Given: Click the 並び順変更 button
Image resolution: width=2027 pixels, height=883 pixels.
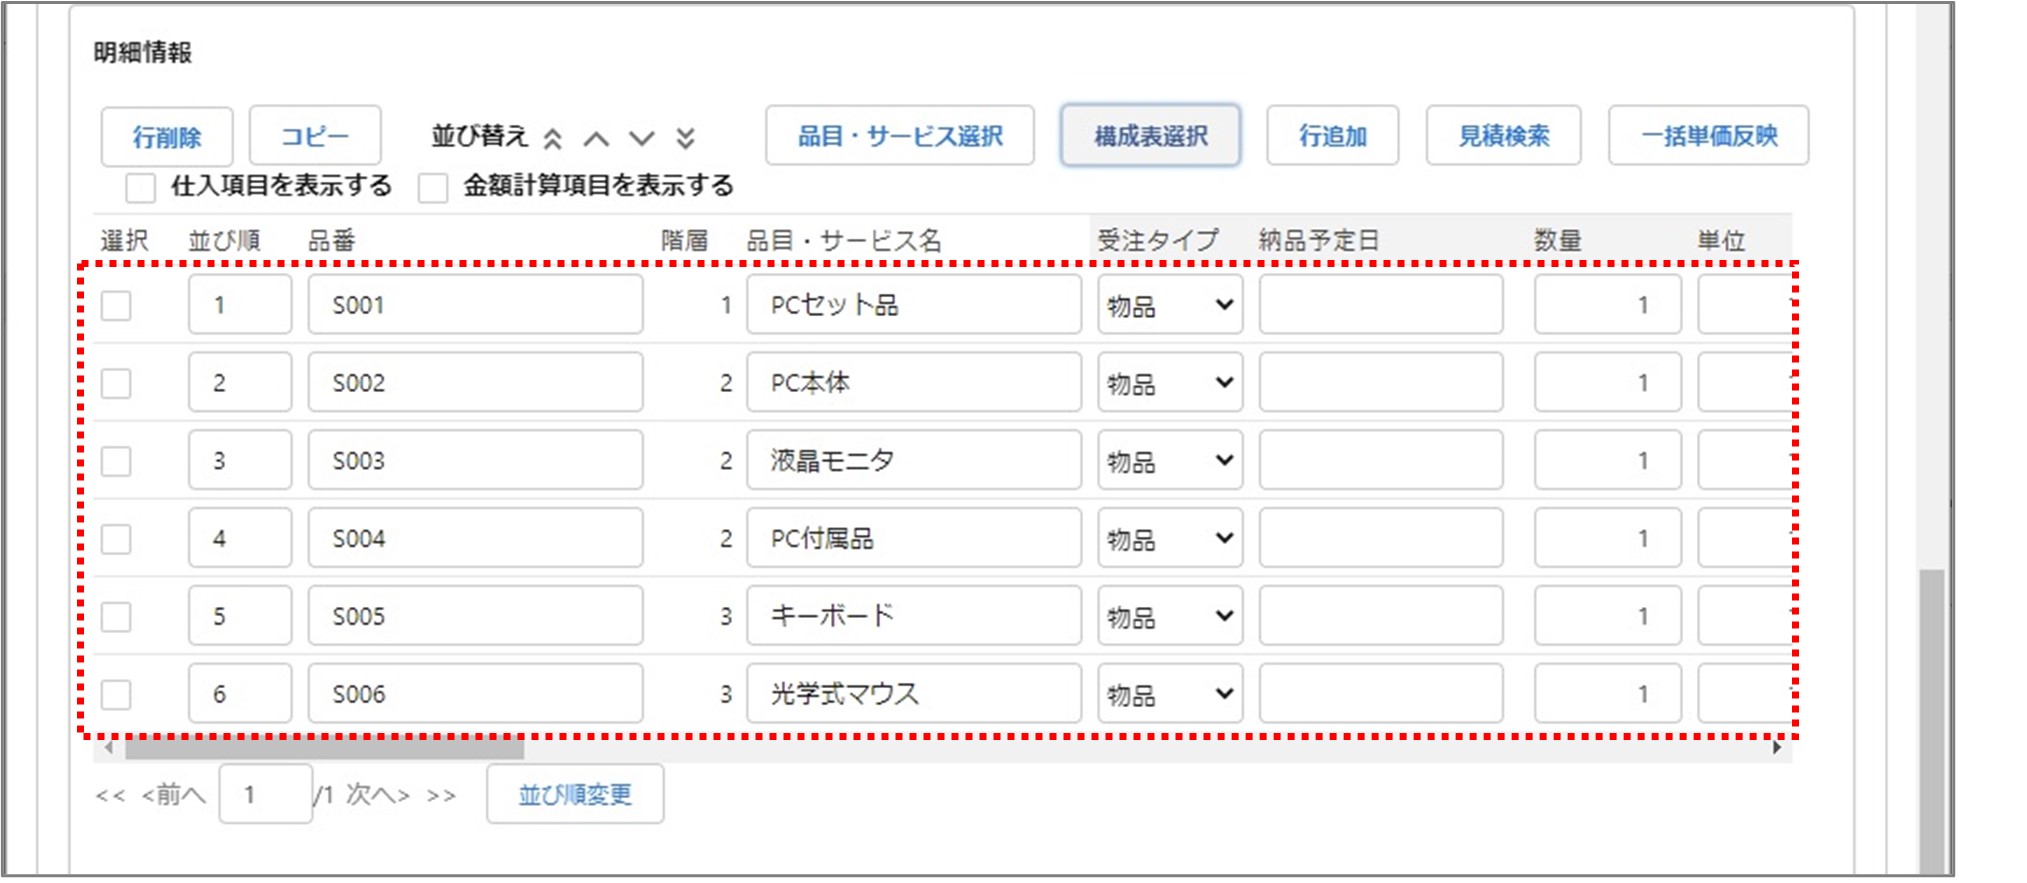Looking at the screenshot, I should pyautogui.click(x=575, y=795).
